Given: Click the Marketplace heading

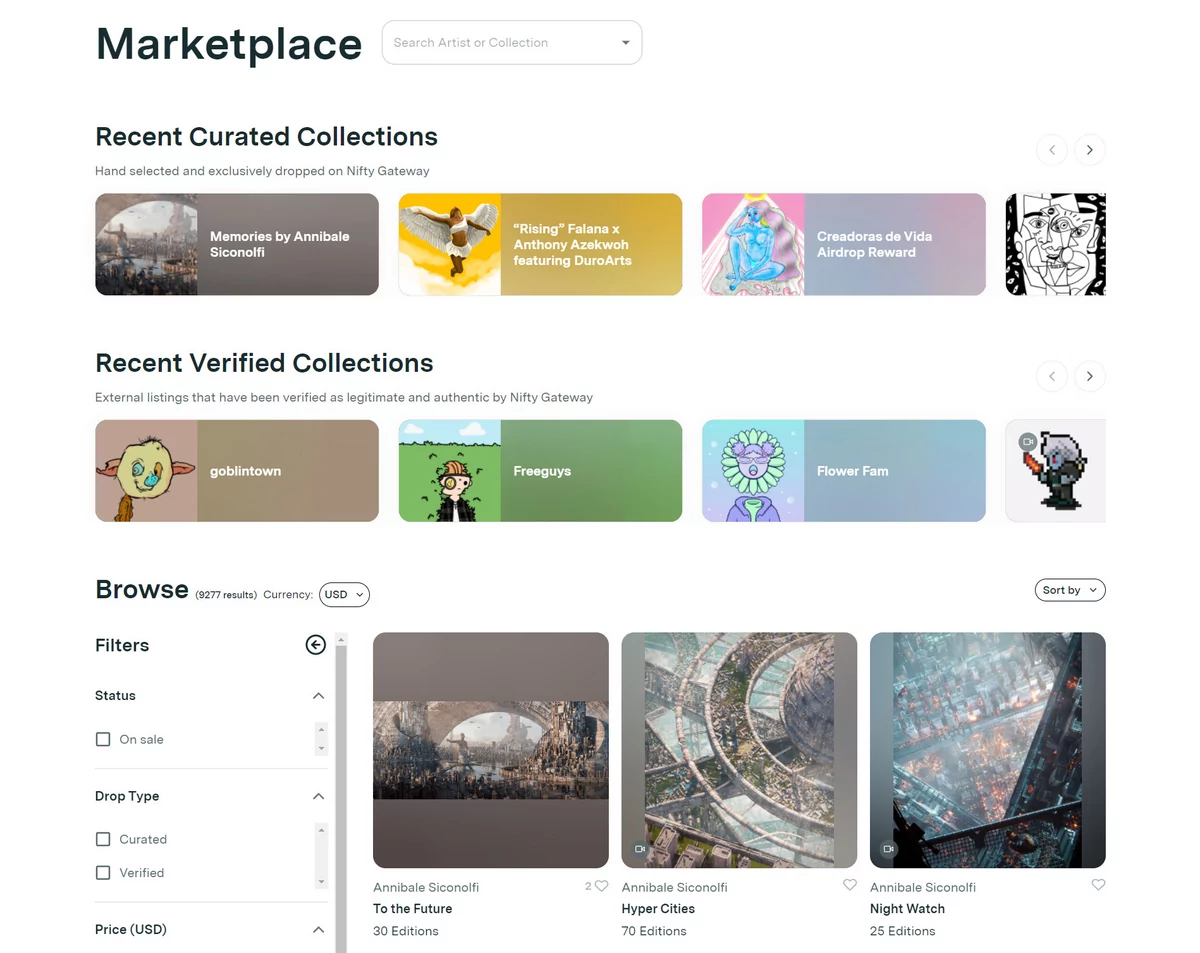Looking at the screenshot, I should [x=229, y=44].
